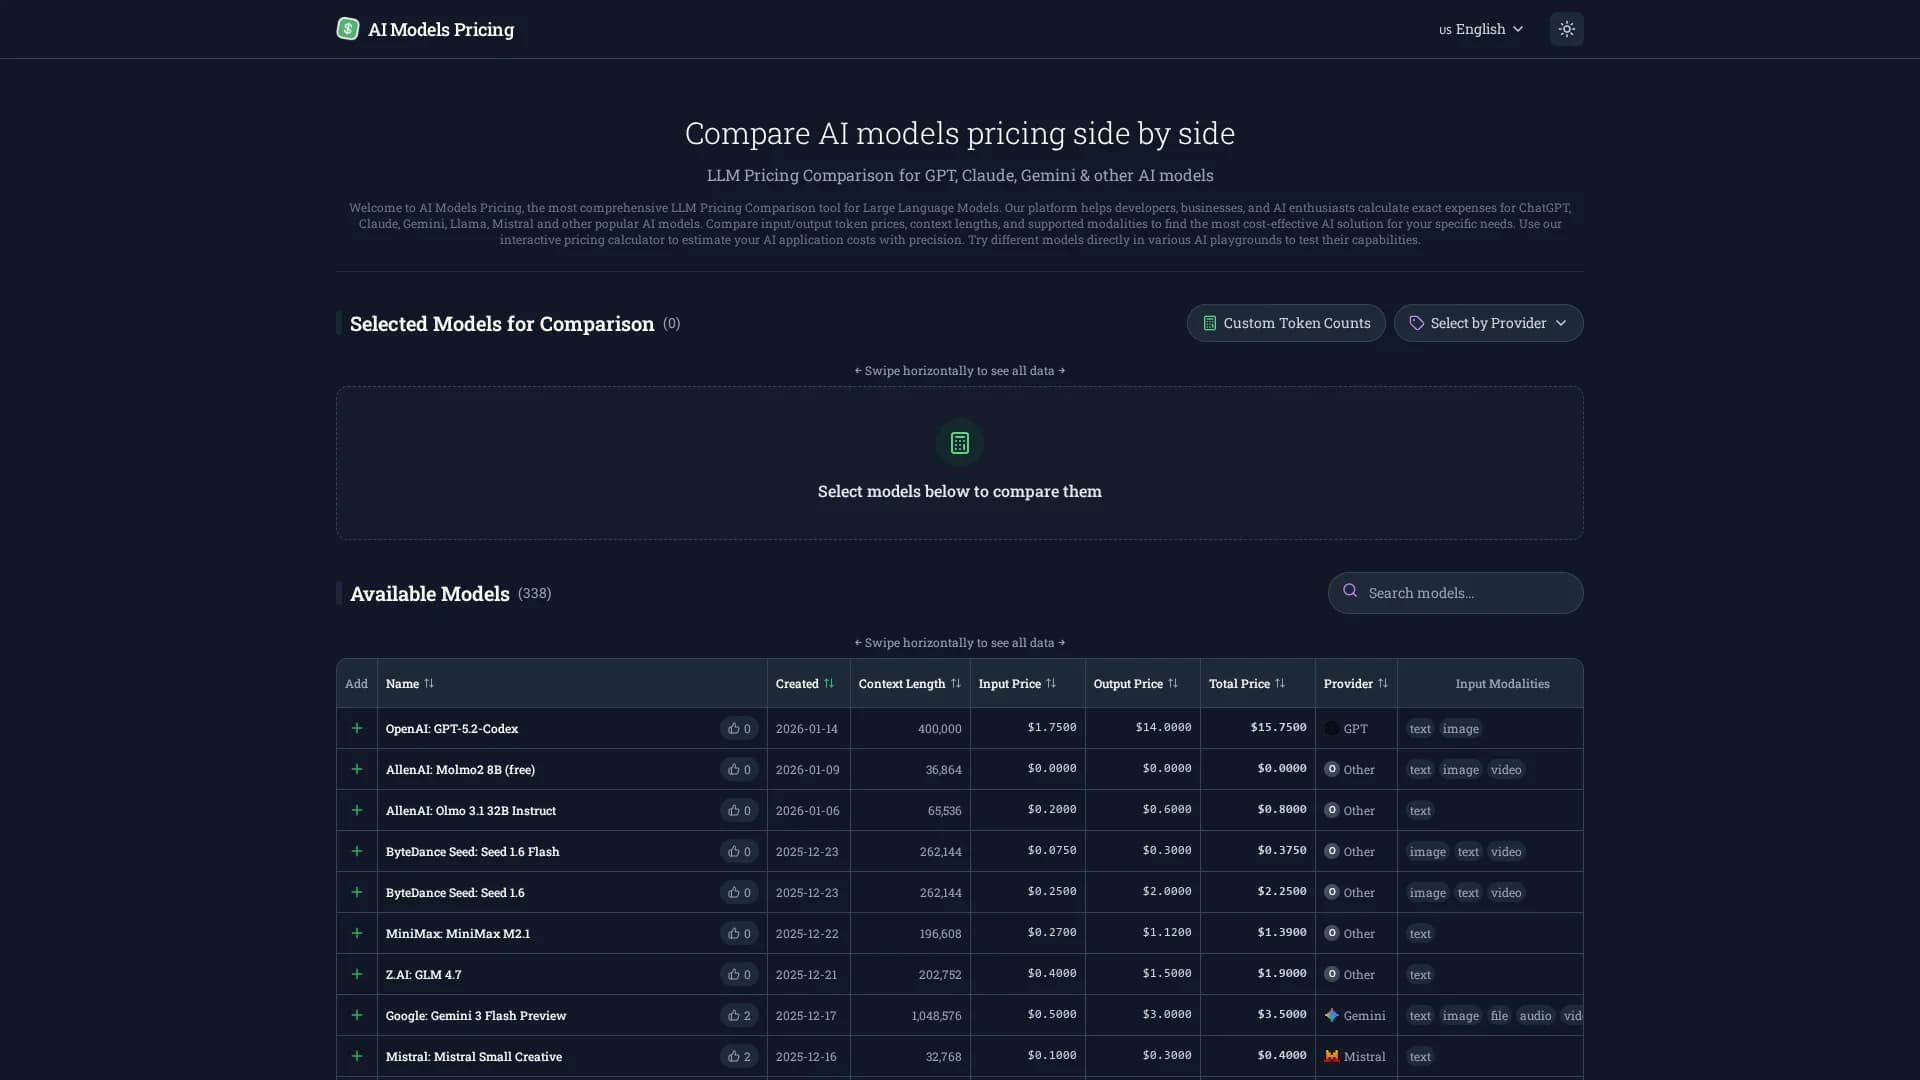Click model name OpenAI: GPT-5.2-Codex

click(452, 729)
